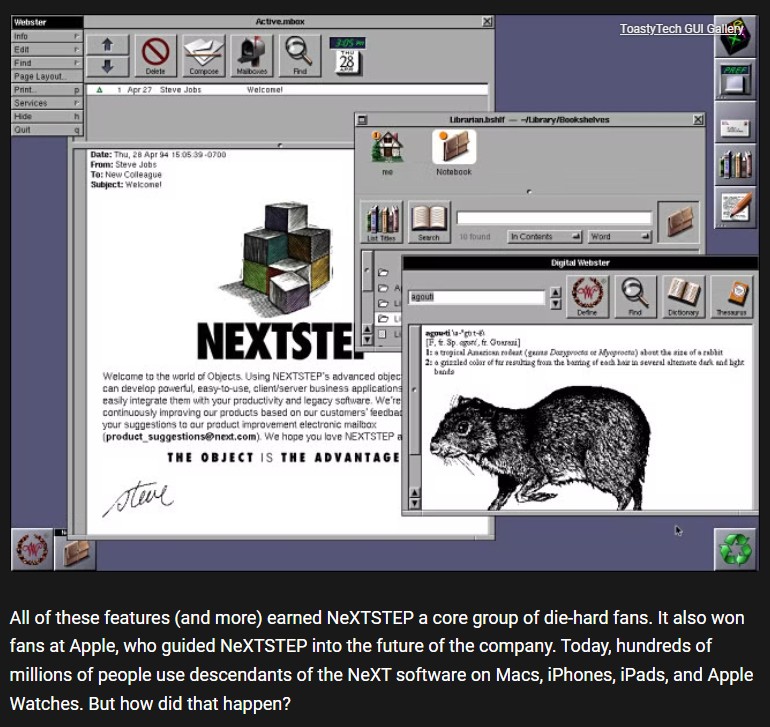Open the PREF preferences dock icon
Screen dimensions: 770x727
[x=735, y=80]
